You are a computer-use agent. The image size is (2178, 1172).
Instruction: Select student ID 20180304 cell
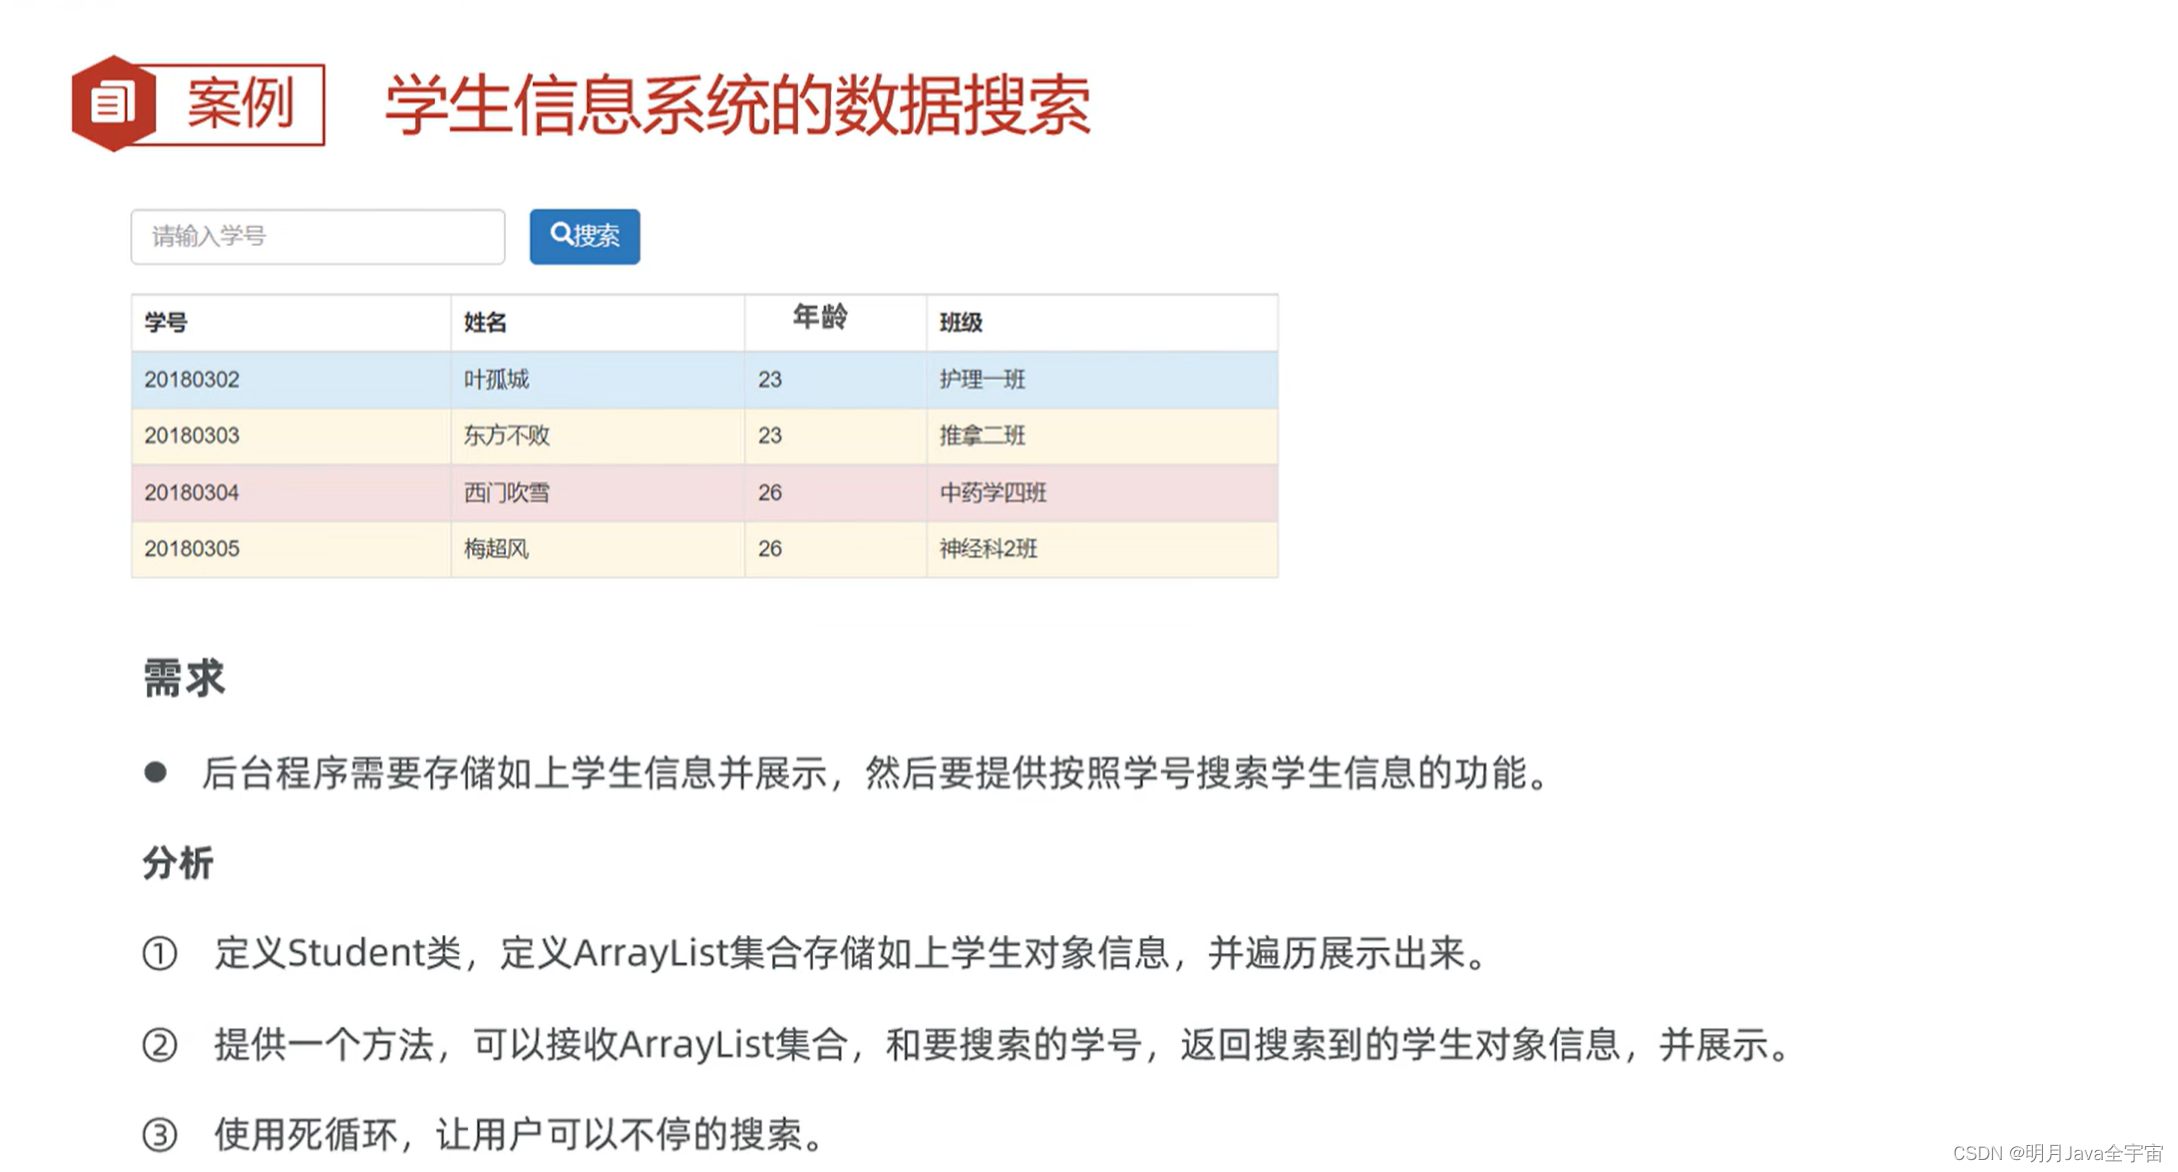192,492
